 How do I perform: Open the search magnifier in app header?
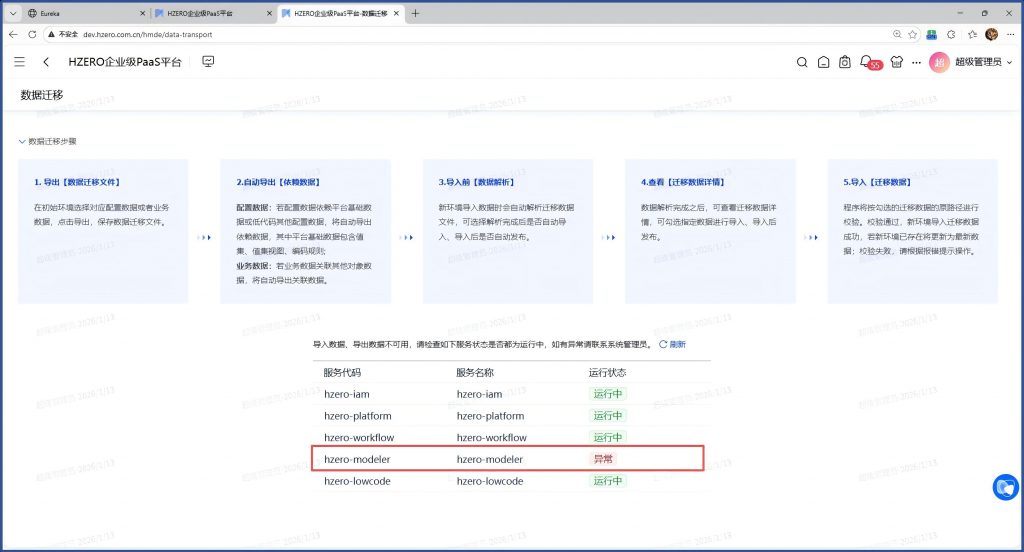click(x=801, y=62)
